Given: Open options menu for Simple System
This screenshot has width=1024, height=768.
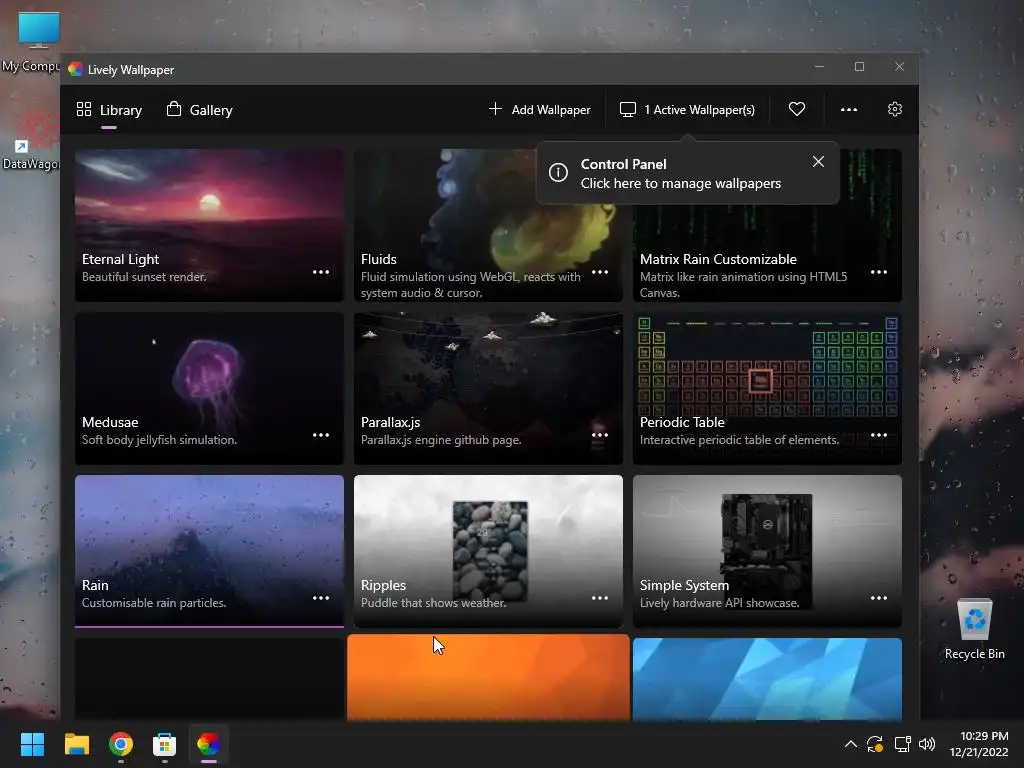Looking at the screenshot, I should coord(879,598).
